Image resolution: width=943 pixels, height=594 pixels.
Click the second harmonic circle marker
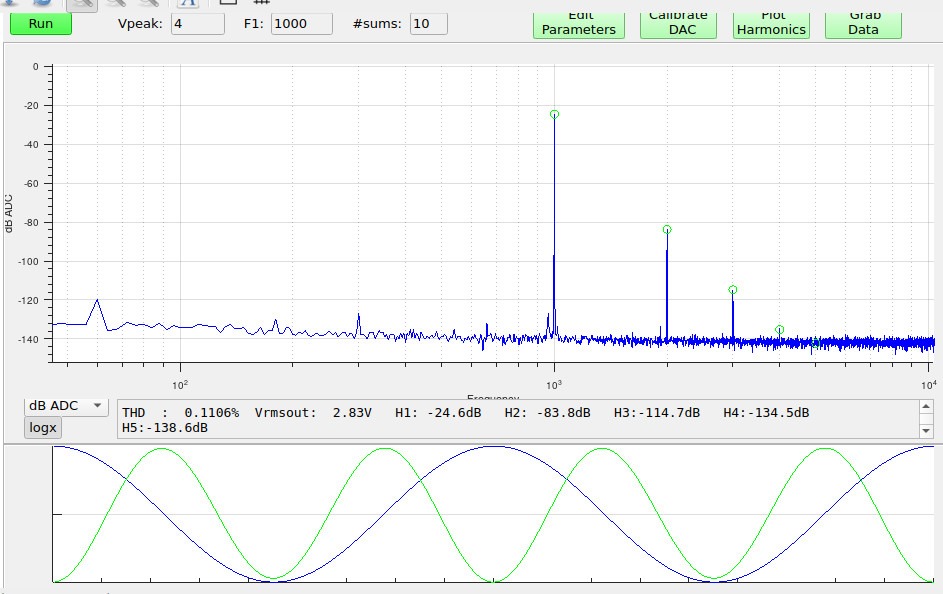667,230
